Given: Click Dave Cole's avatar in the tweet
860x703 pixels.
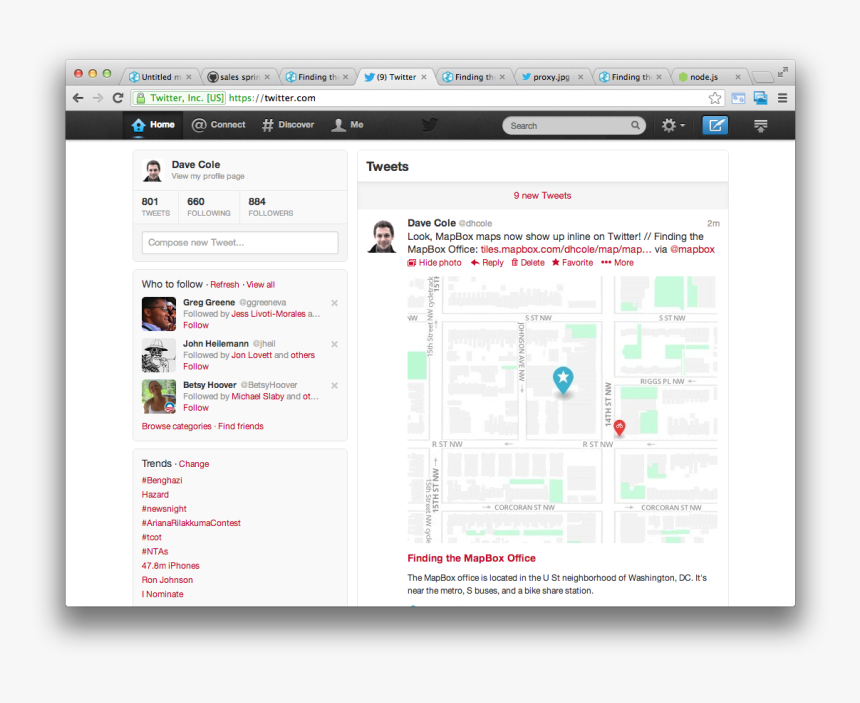Looking at the screenshot, I should (382, 236).
